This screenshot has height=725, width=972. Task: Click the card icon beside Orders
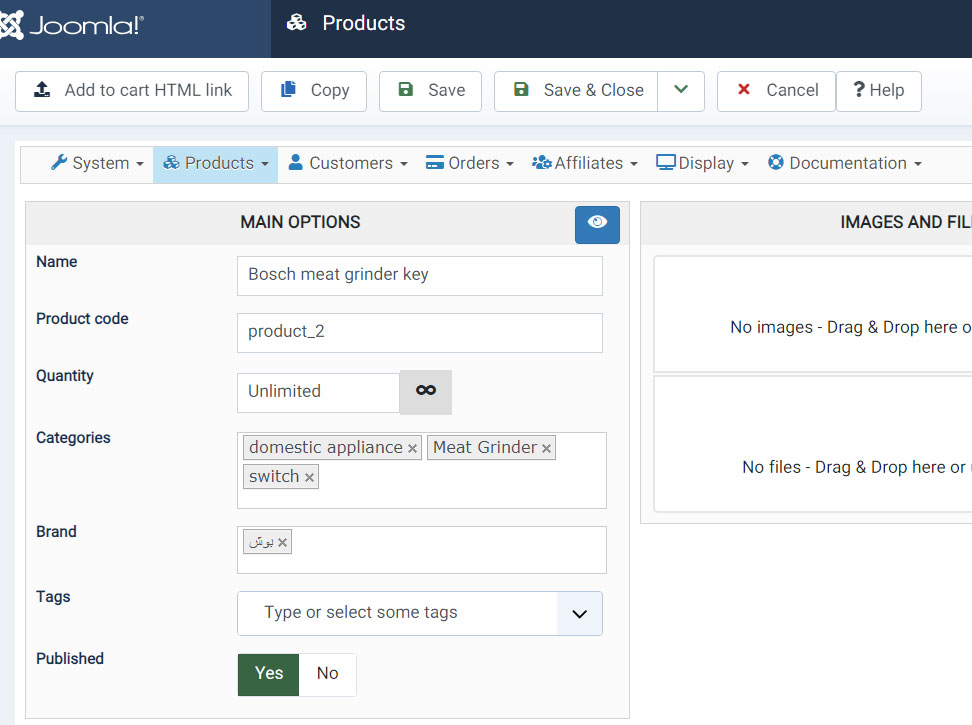coord(435,162)
